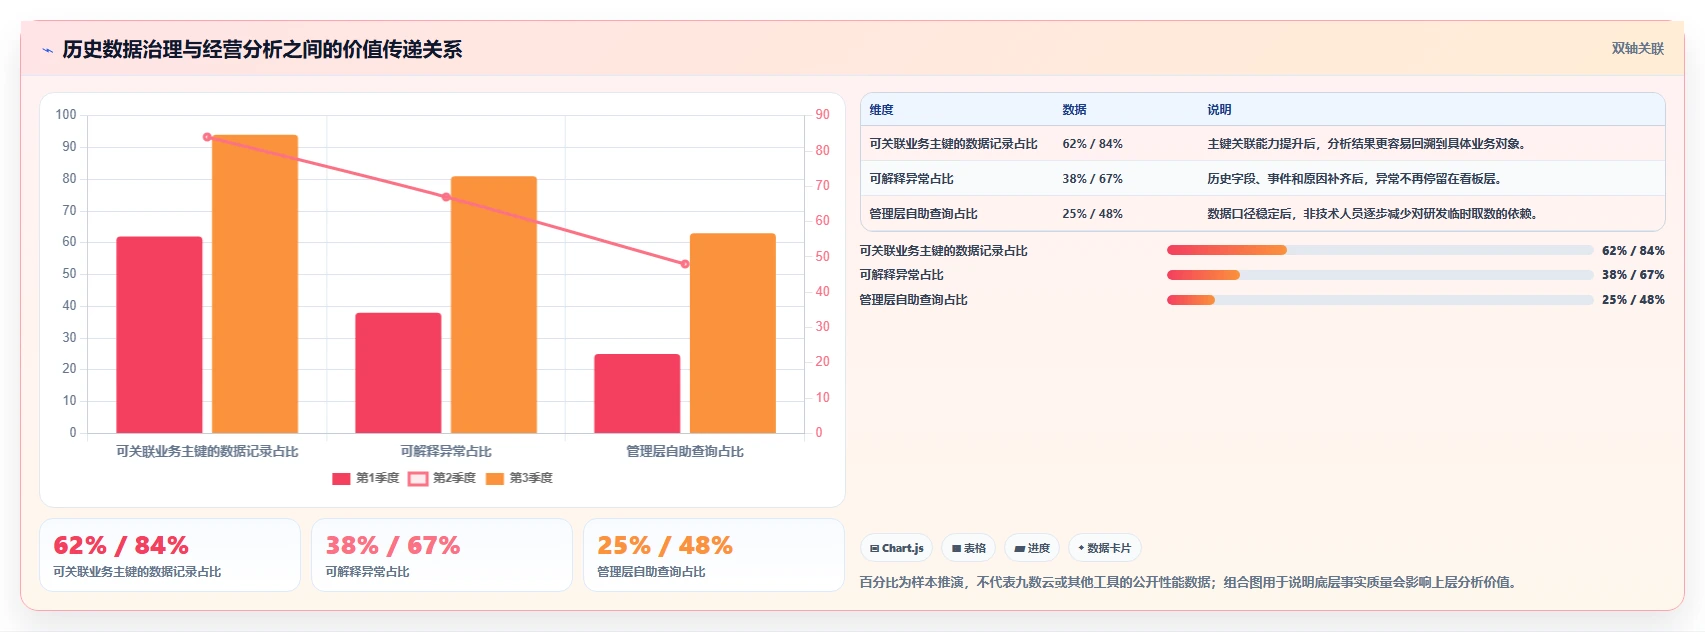1705x632 pixels.
Task: Click the 历史字段、事件和原因补齐后 description cell
Action: pos(1354,179)
